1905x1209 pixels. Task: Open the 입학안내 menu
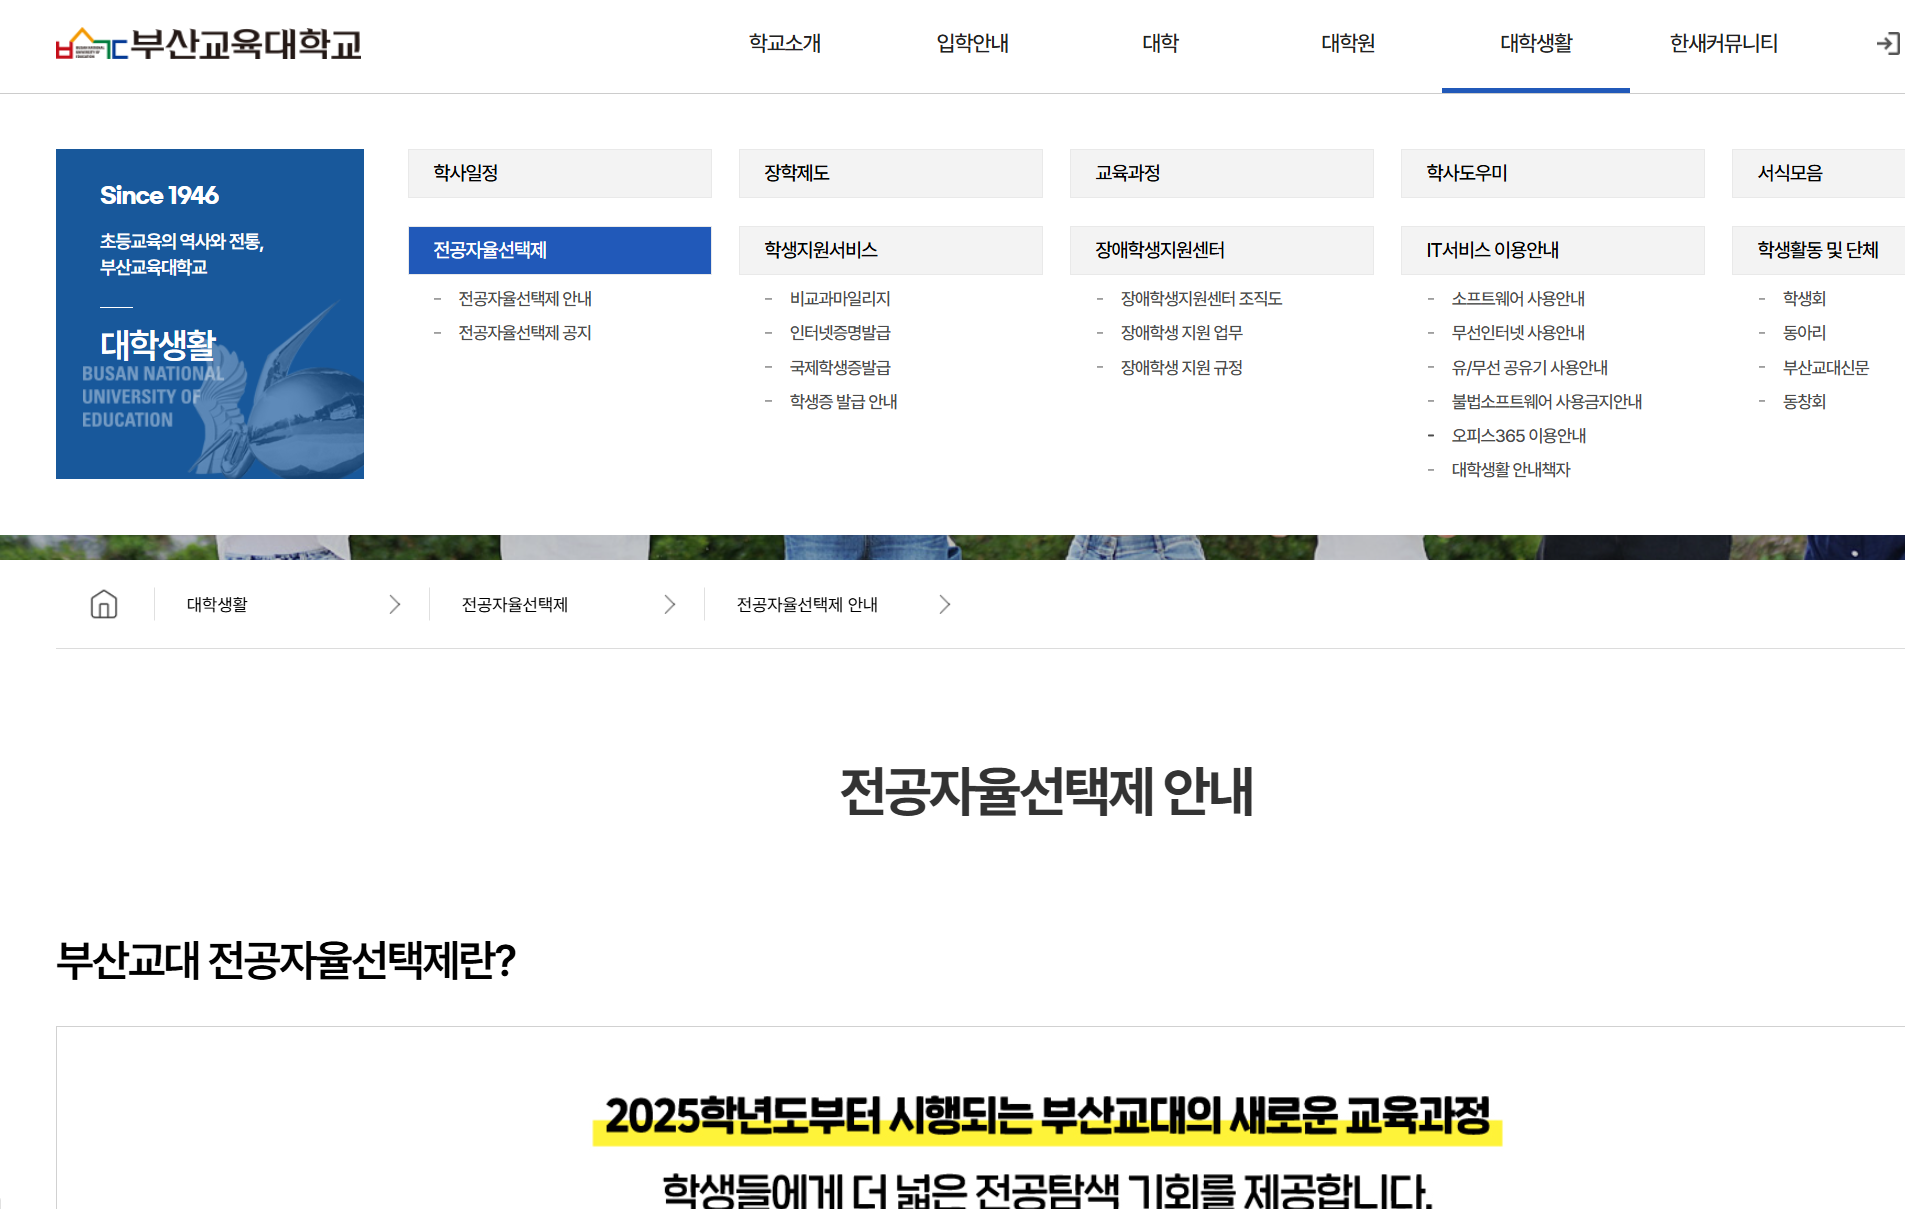coord(972,44)
